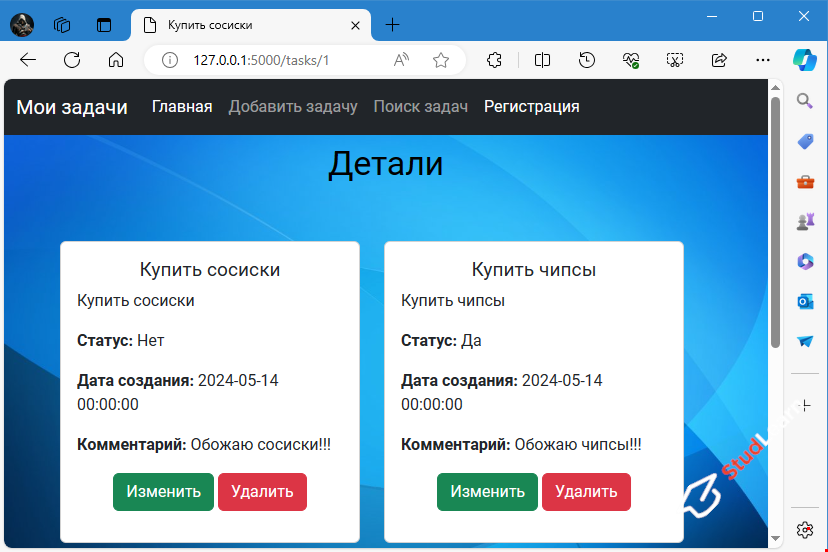
Task: Open sidebar Outlook icon
Action: coord(805,302)
